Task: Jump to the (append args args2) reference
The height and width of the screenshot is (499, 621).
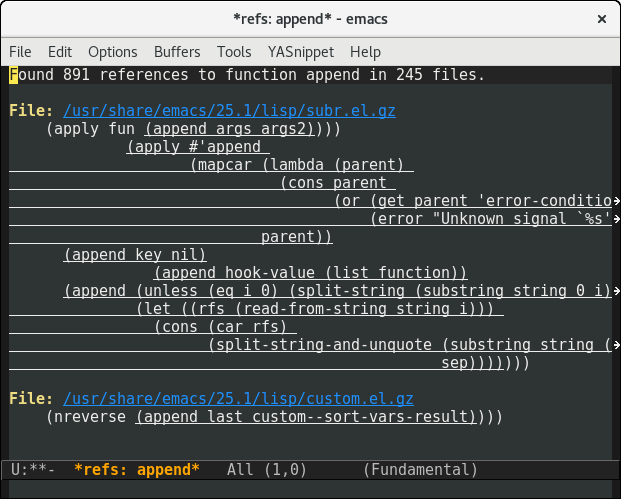Action: point(230,129)
